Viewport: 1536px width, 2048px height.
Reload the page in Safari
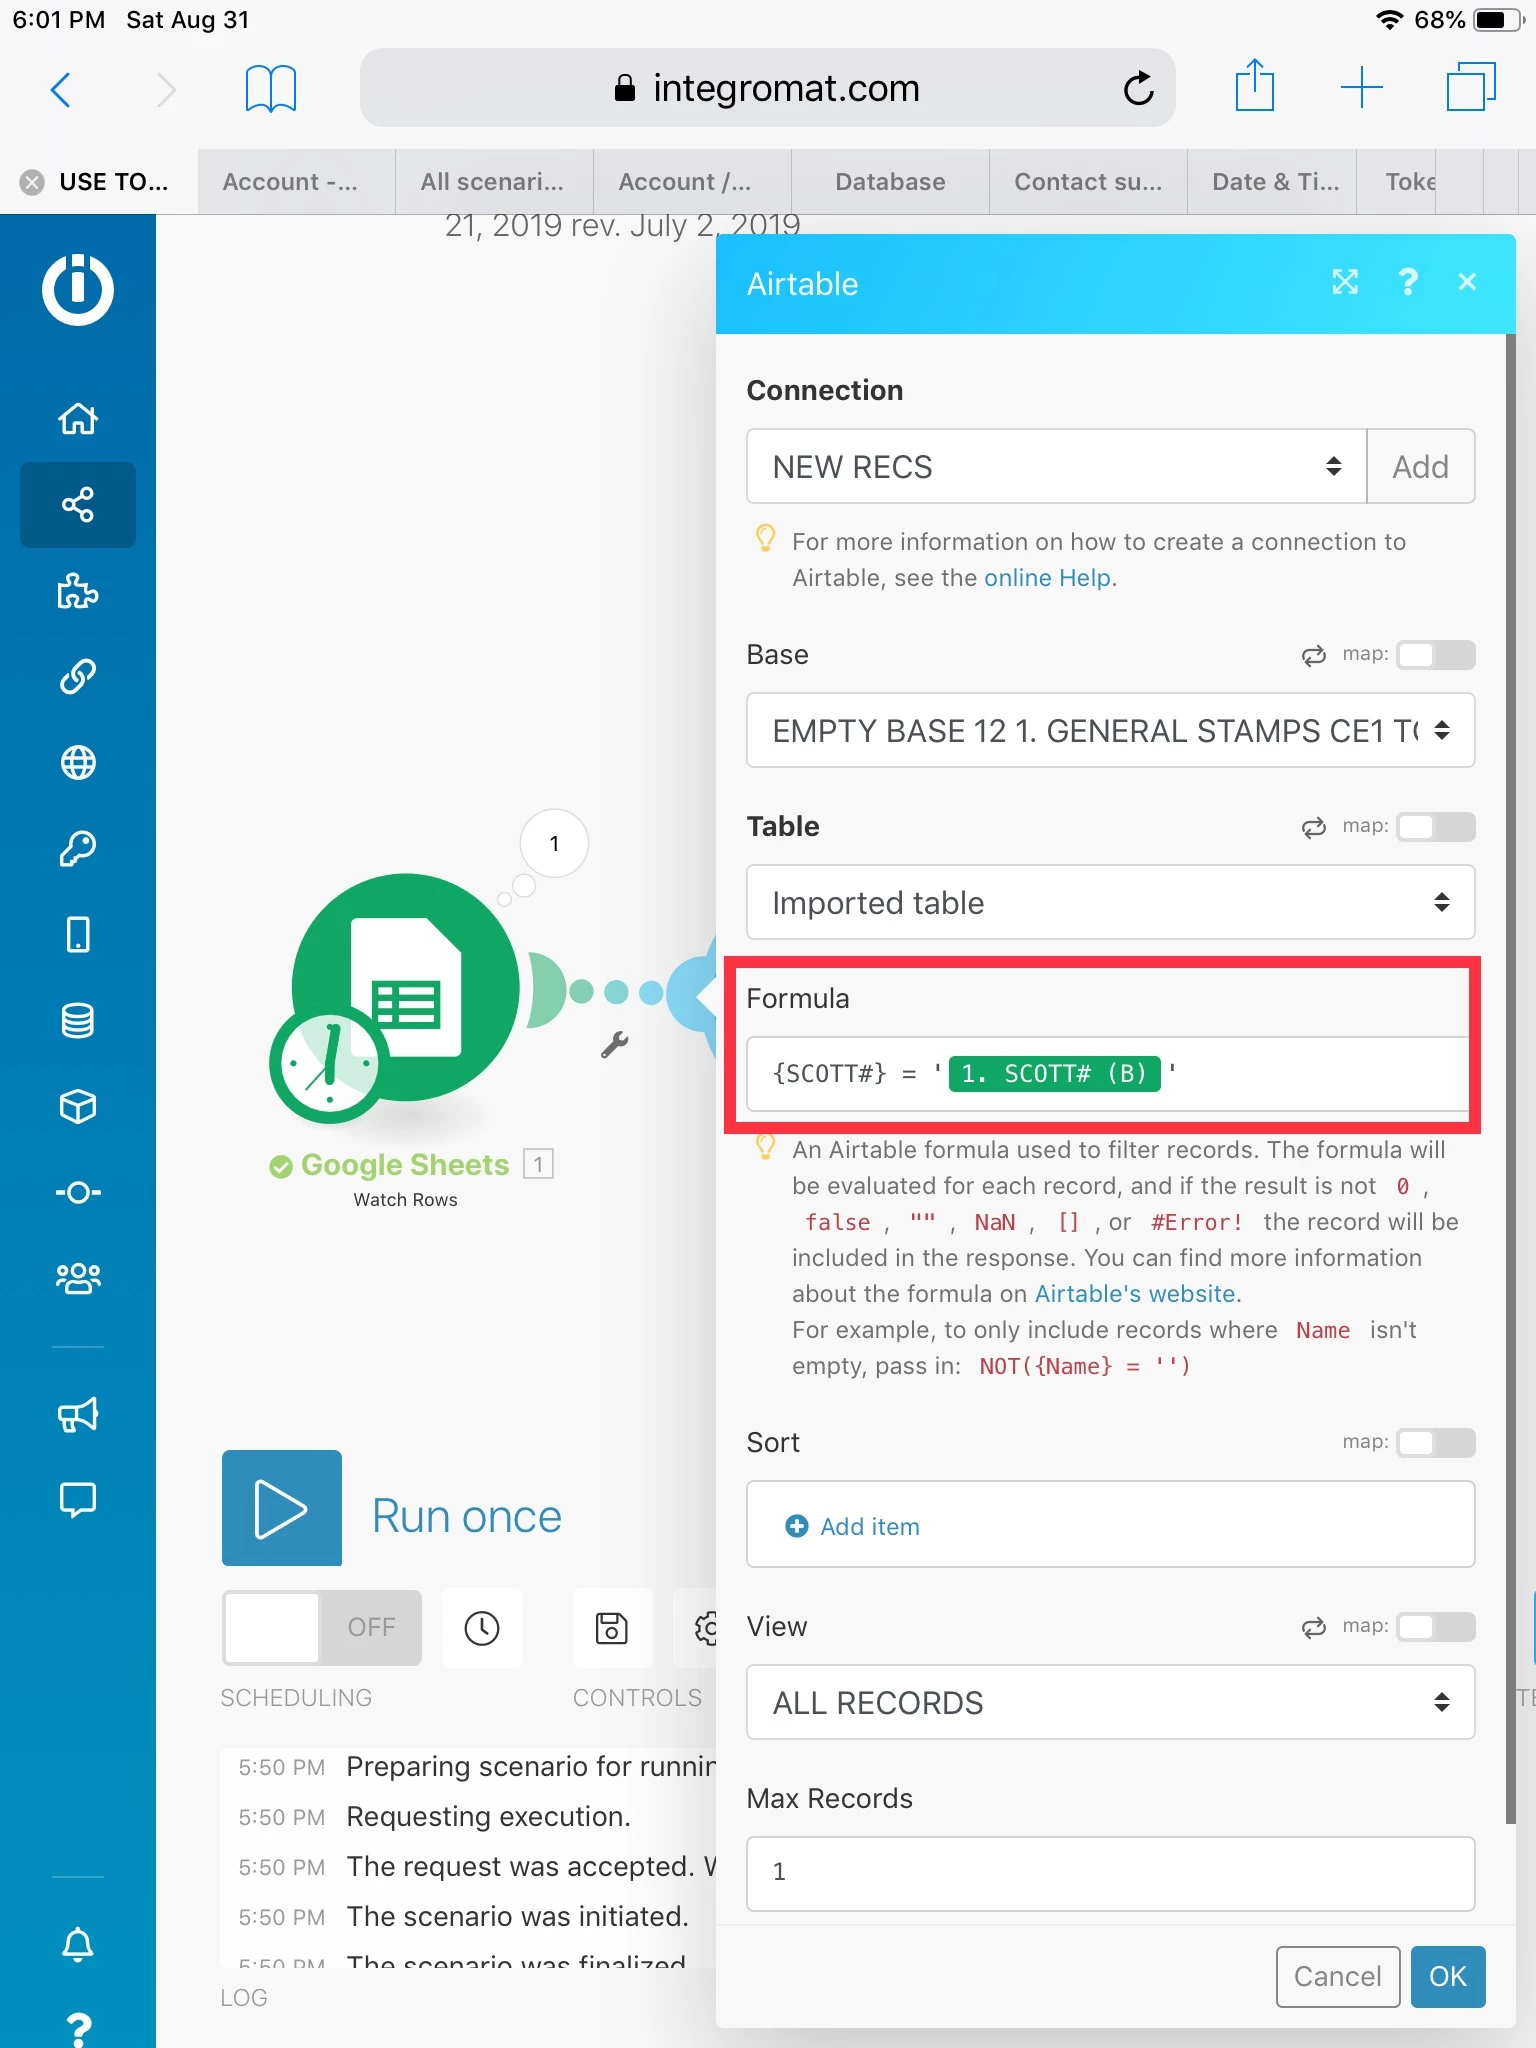click(1139, 88)
